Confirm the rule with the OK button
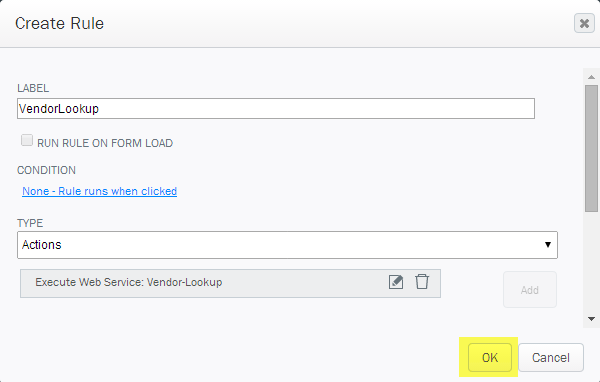This screenshot has width=600, height=382. (490, 358)
